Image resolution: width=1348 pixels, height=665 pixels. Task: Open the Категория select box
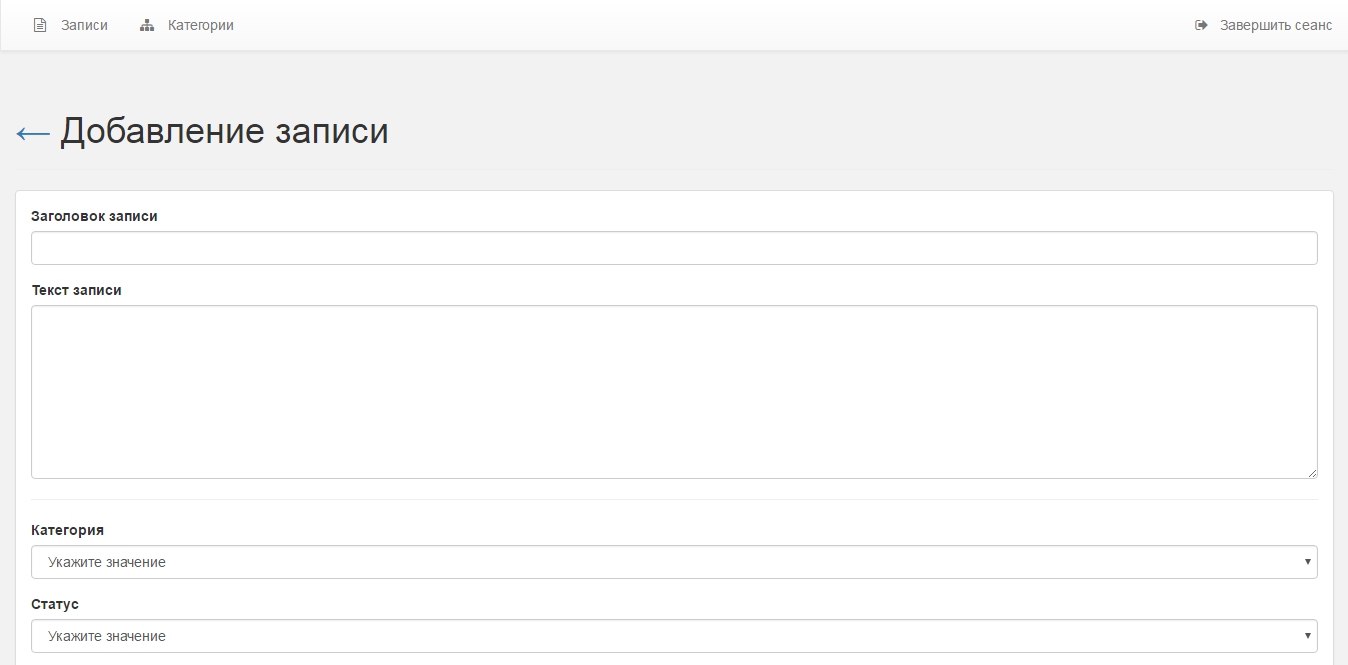[x=674, y=562]
